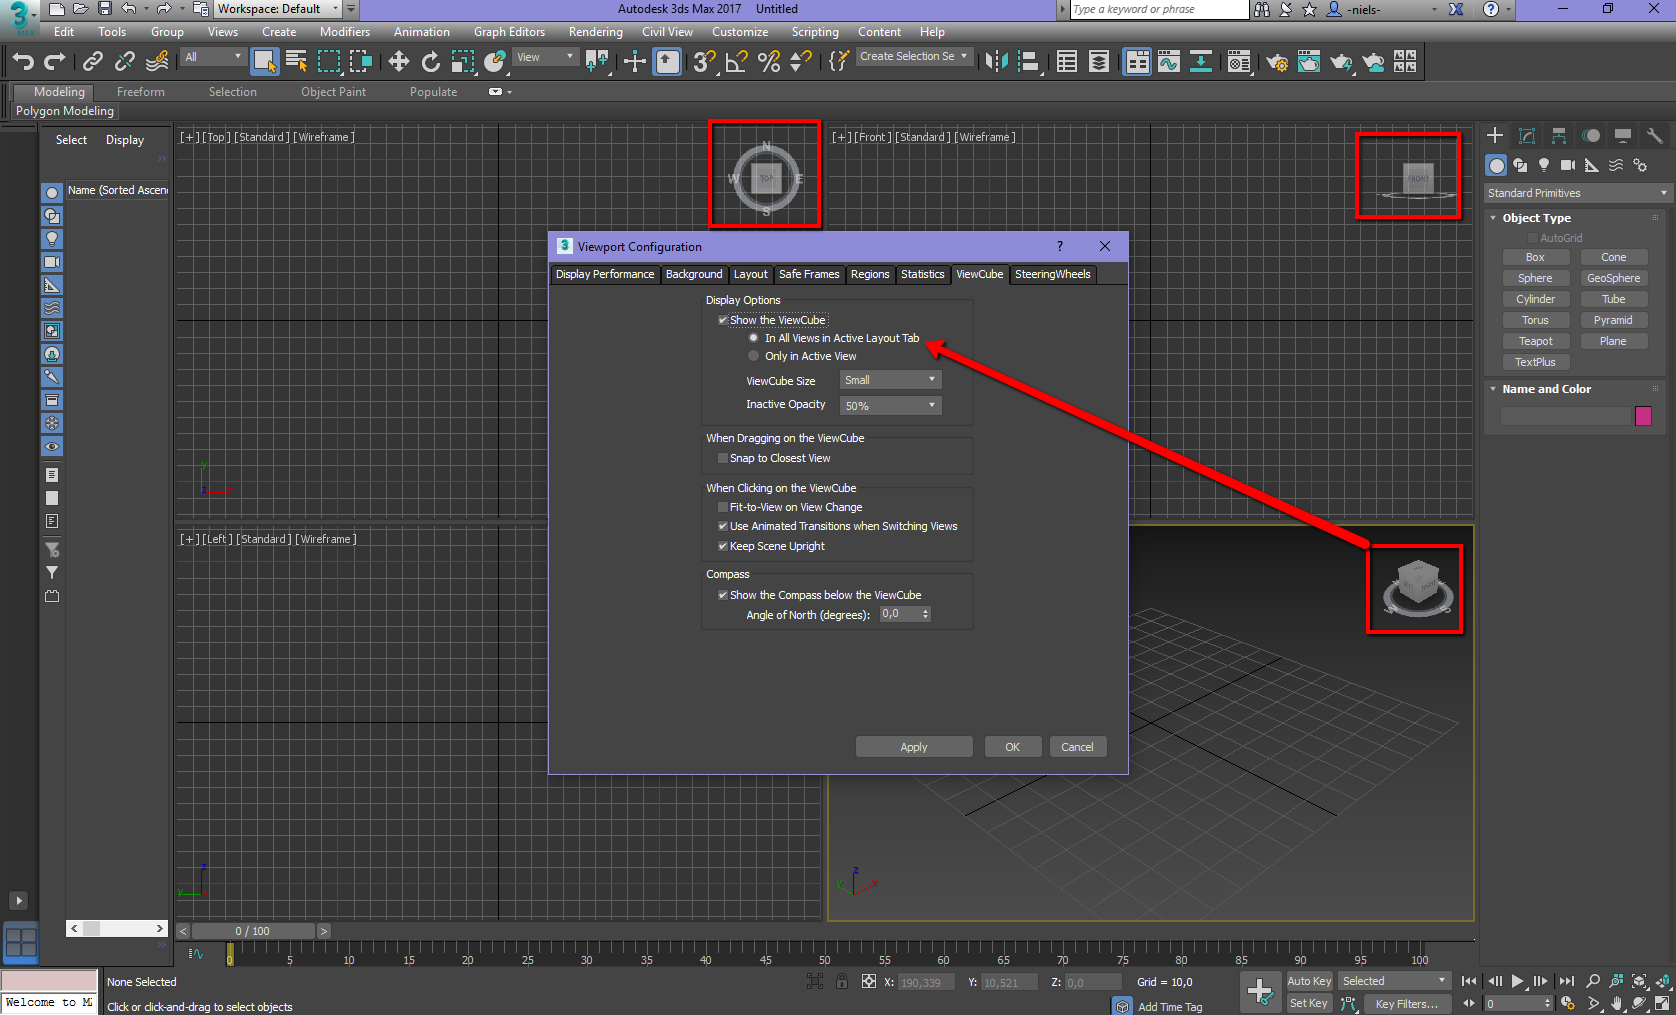The image size is (1676, 1015).
Task: Select Only in Active View radio button
Action: click(753, 355)
